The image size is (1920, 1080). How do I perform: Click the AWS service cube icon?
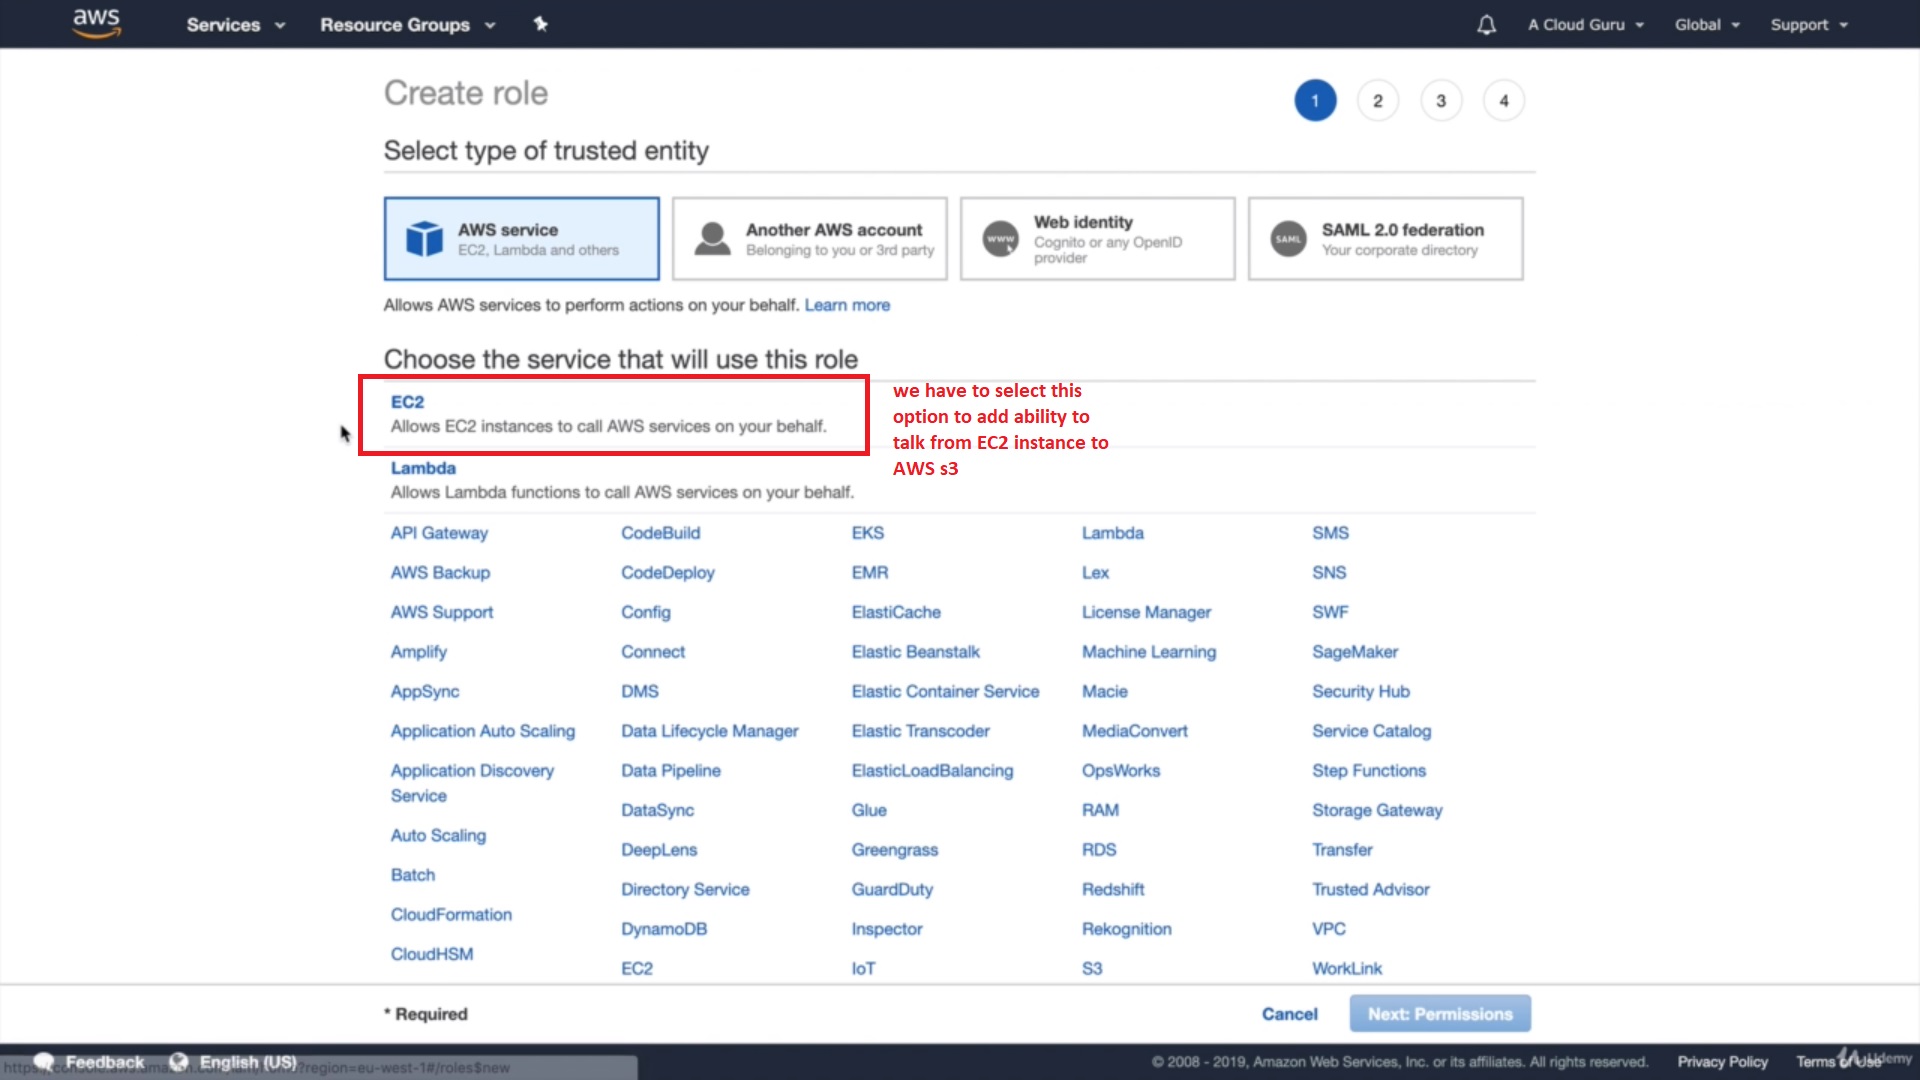click(424, 239)
